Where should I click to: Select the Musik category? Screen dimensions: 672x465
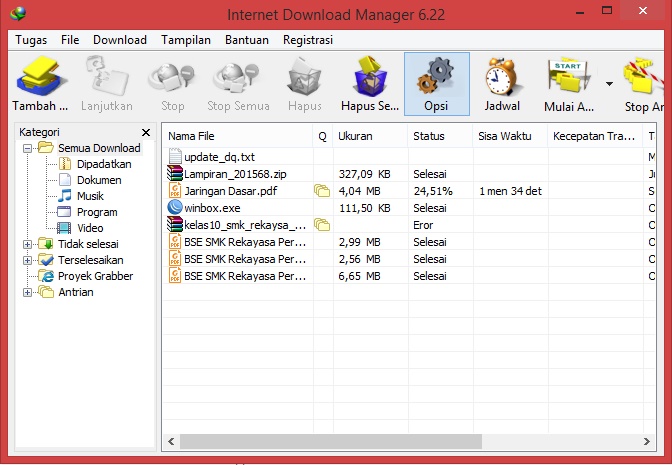90,196
